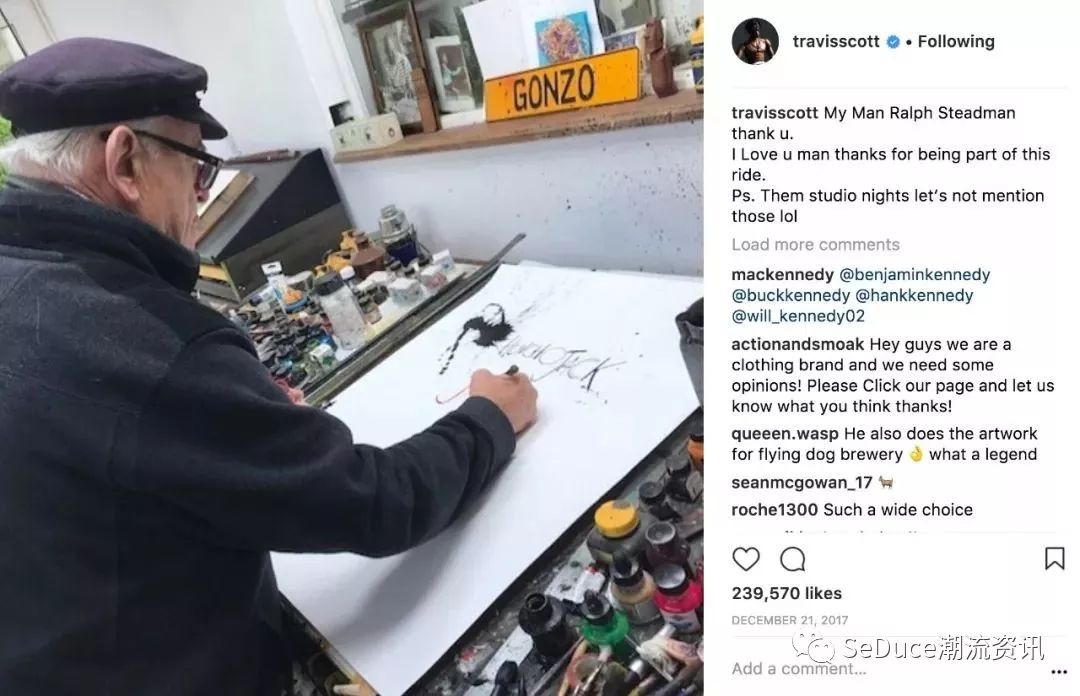Toggle the Following status button
Image resolution: width=1080 pixels, height=696 pixels.
[956, 41]
